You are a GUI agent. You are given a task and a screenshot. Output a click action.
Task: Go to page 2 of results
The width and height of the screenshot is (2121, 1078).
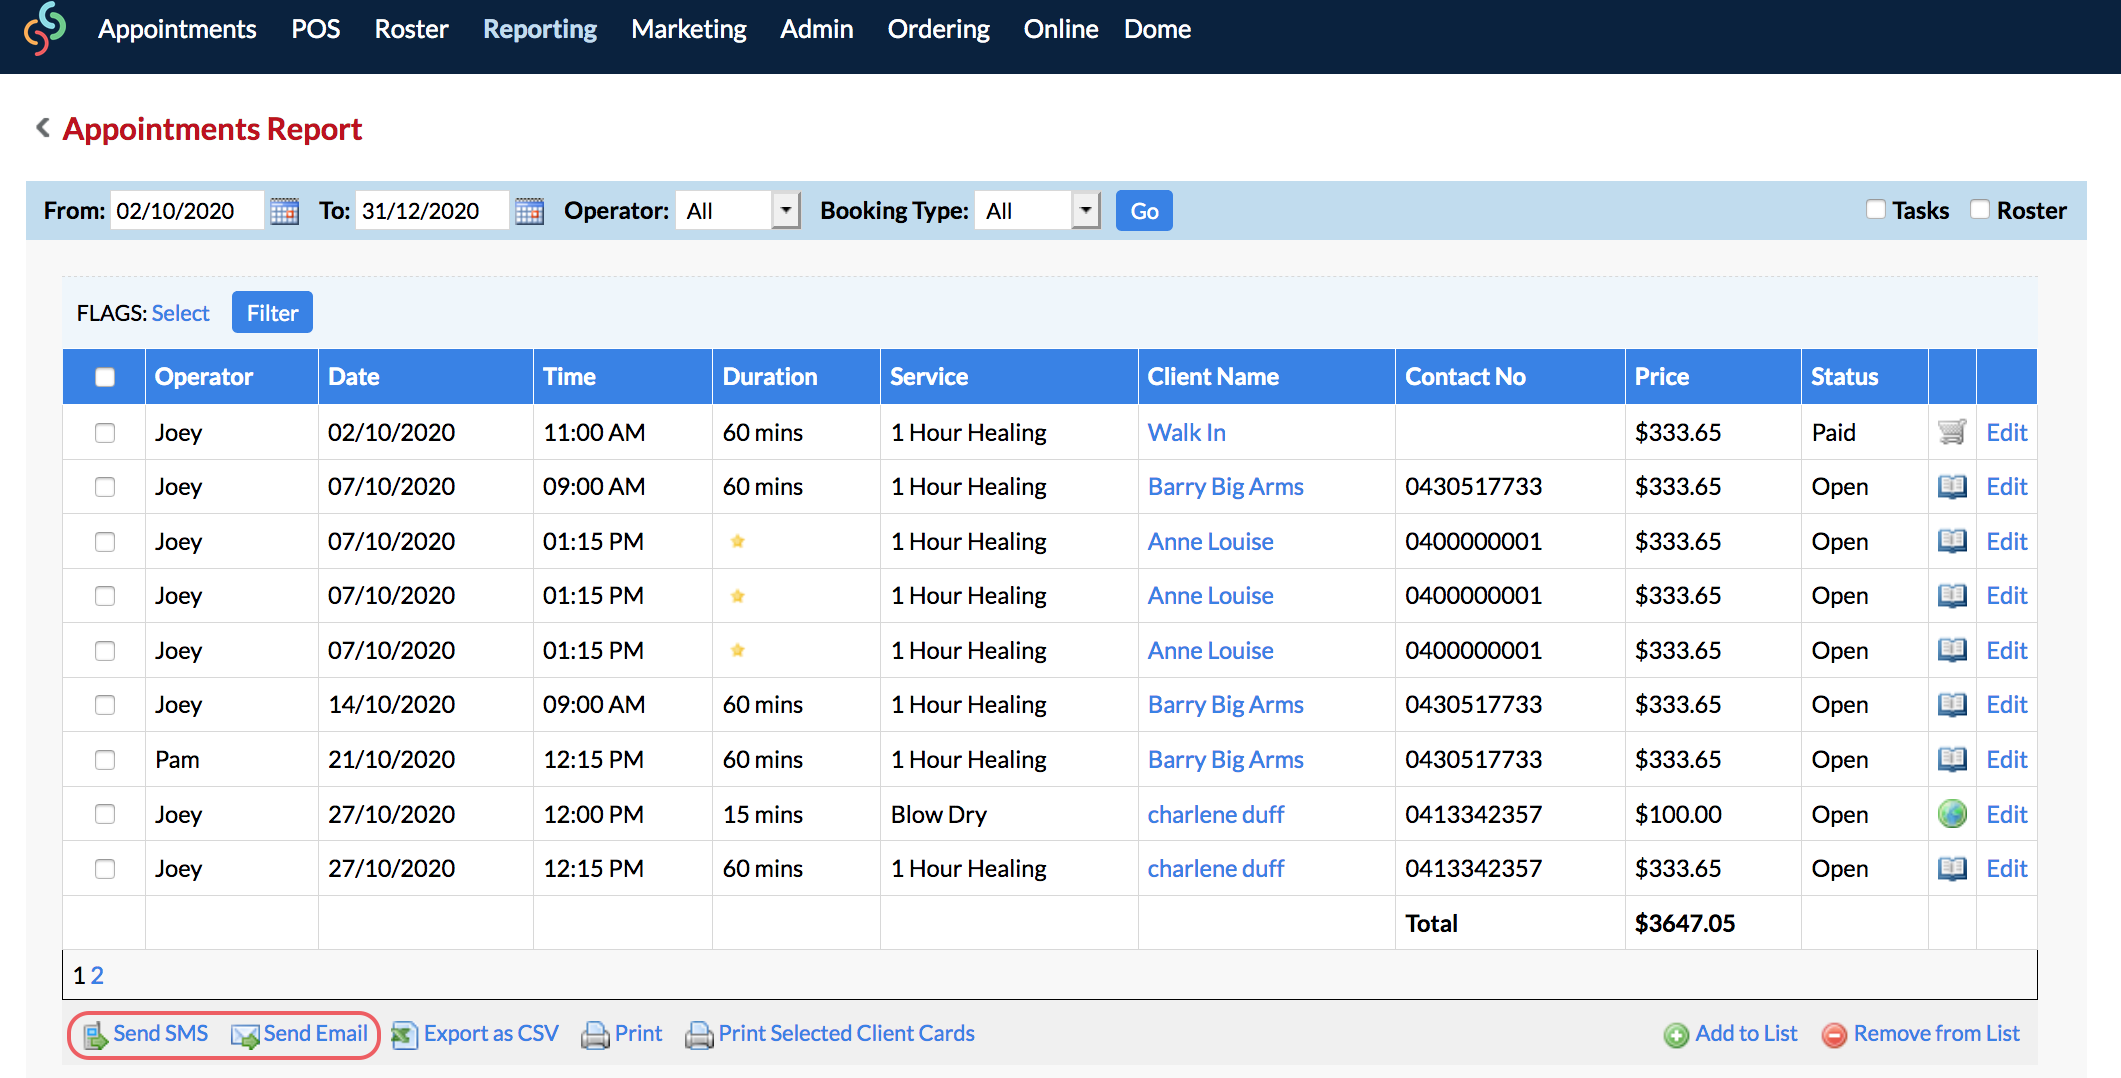click(96, 975)
